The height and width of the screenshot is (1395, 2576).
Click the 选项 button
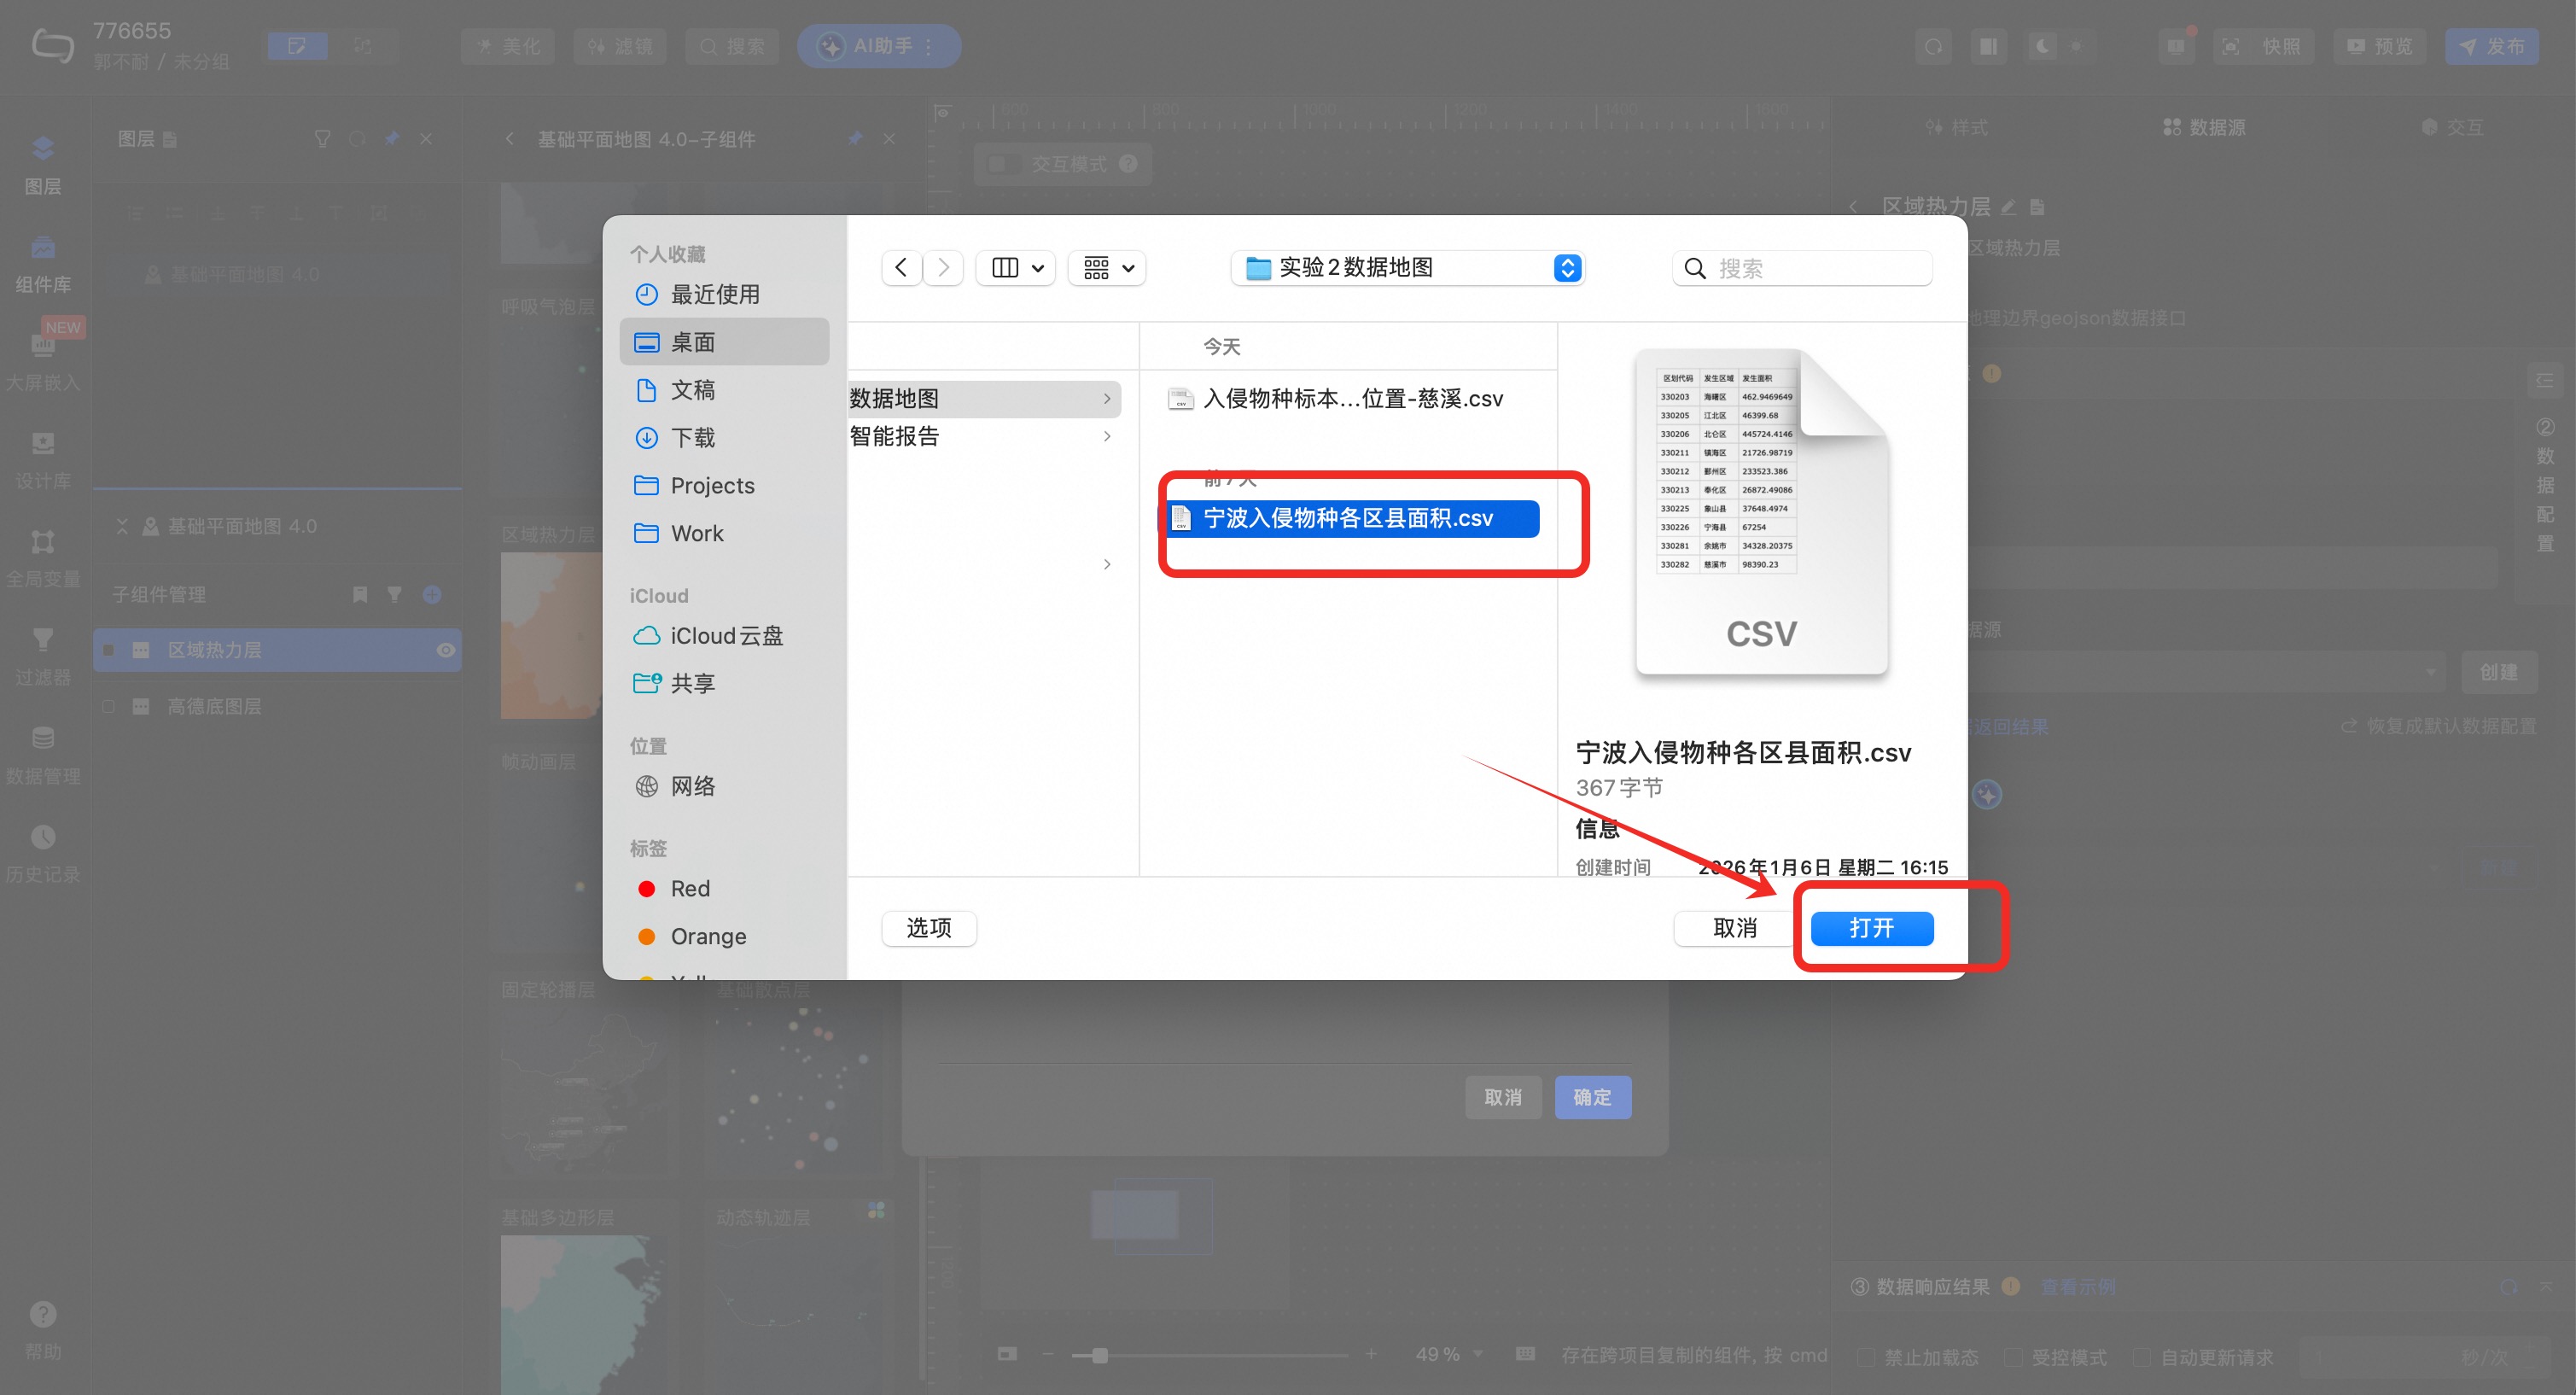point(928,928)
